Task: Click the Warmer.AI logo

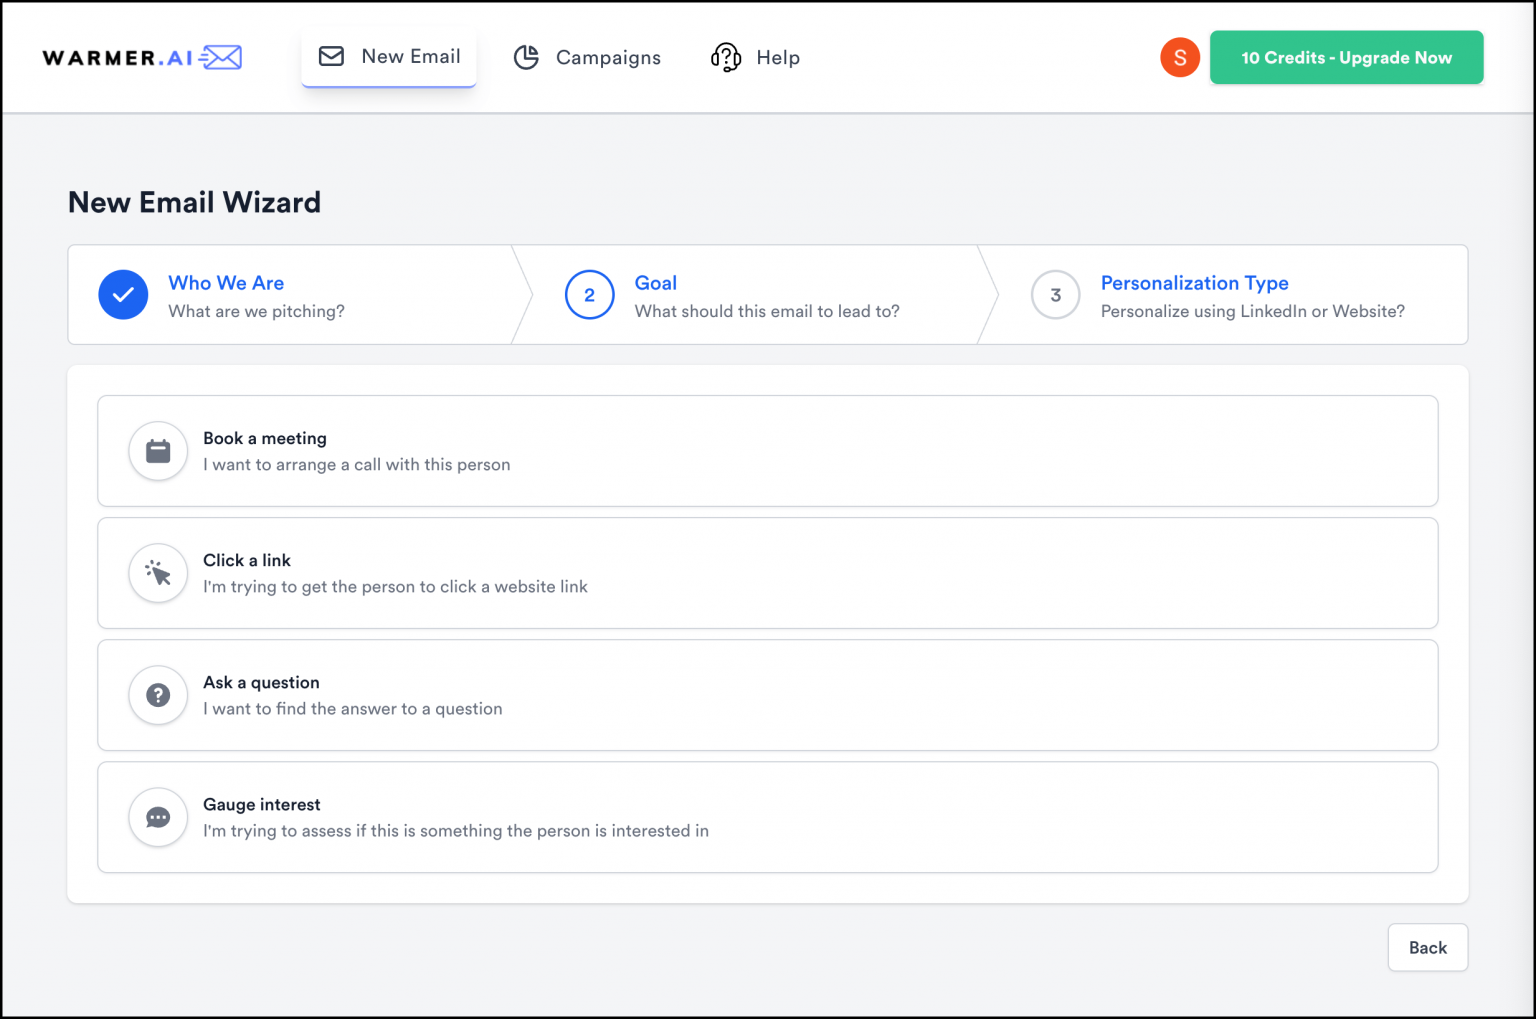Action: pyautogui.click(x=141, y=57)
